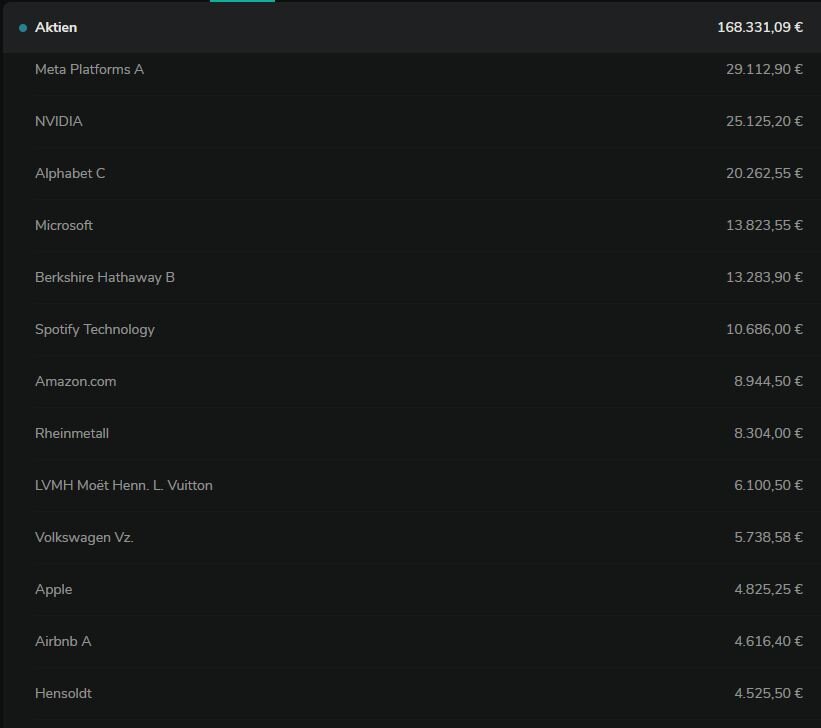Viewport: 821px width, 728px height.
Task: Open Berkshire Hathaway B entry
Action: [x=105, y=278]
